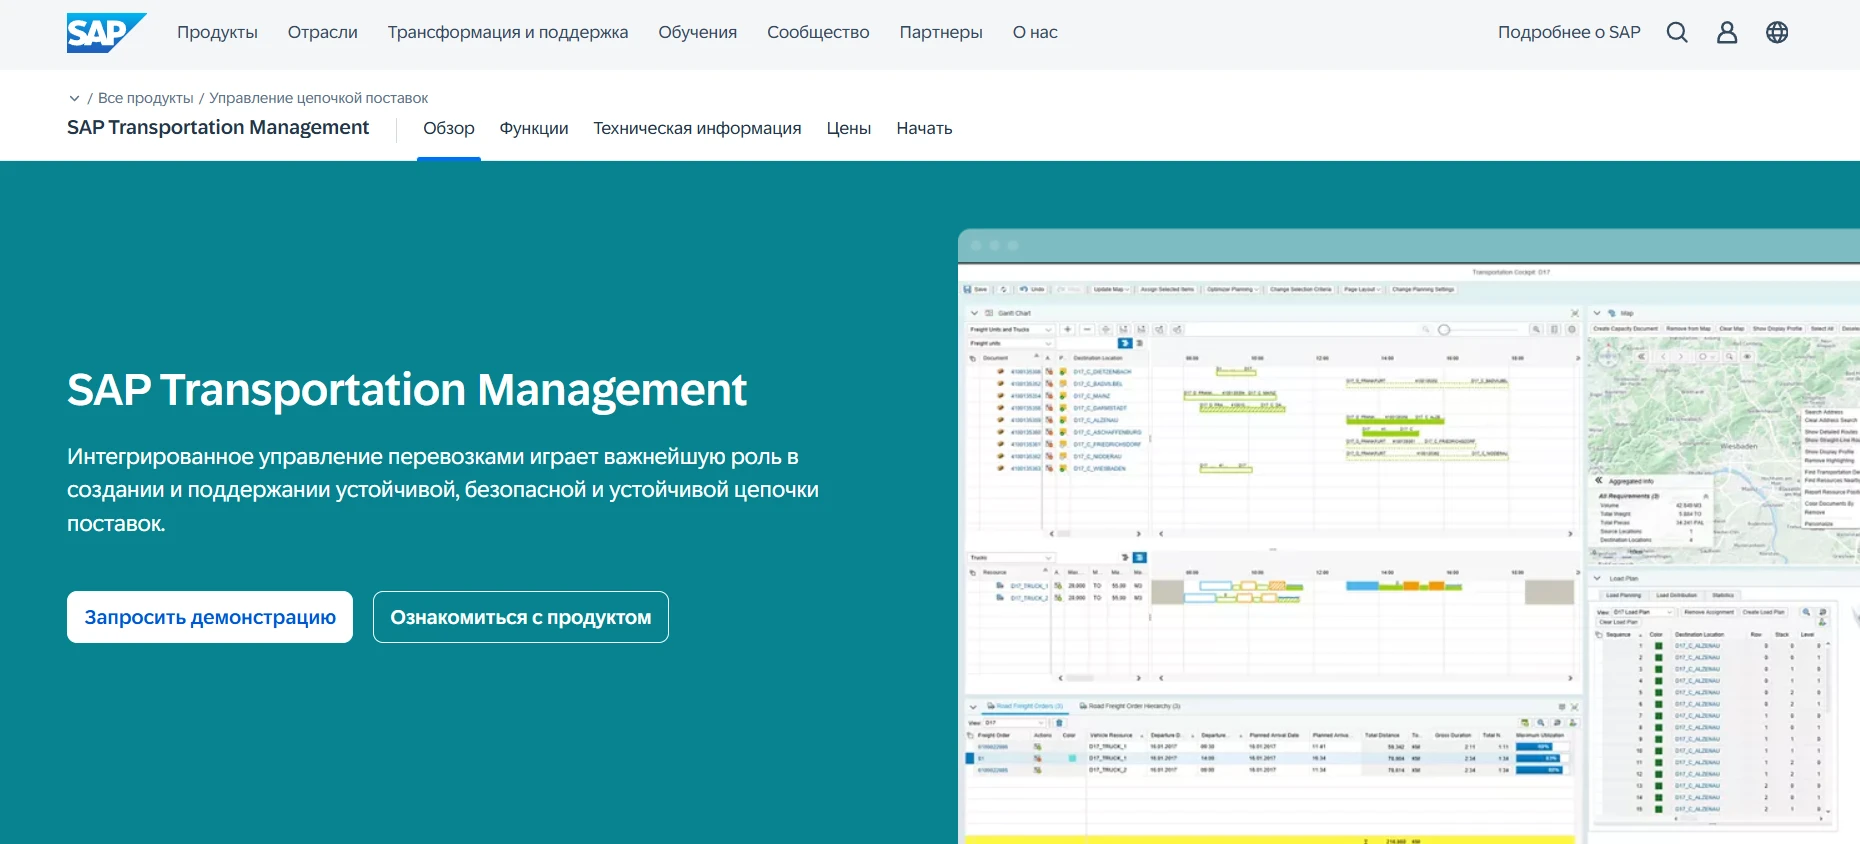Switch to the Техническая информация tab
Image resolution: width=1860 pixels, height=844 pixels.
(697, 128)
